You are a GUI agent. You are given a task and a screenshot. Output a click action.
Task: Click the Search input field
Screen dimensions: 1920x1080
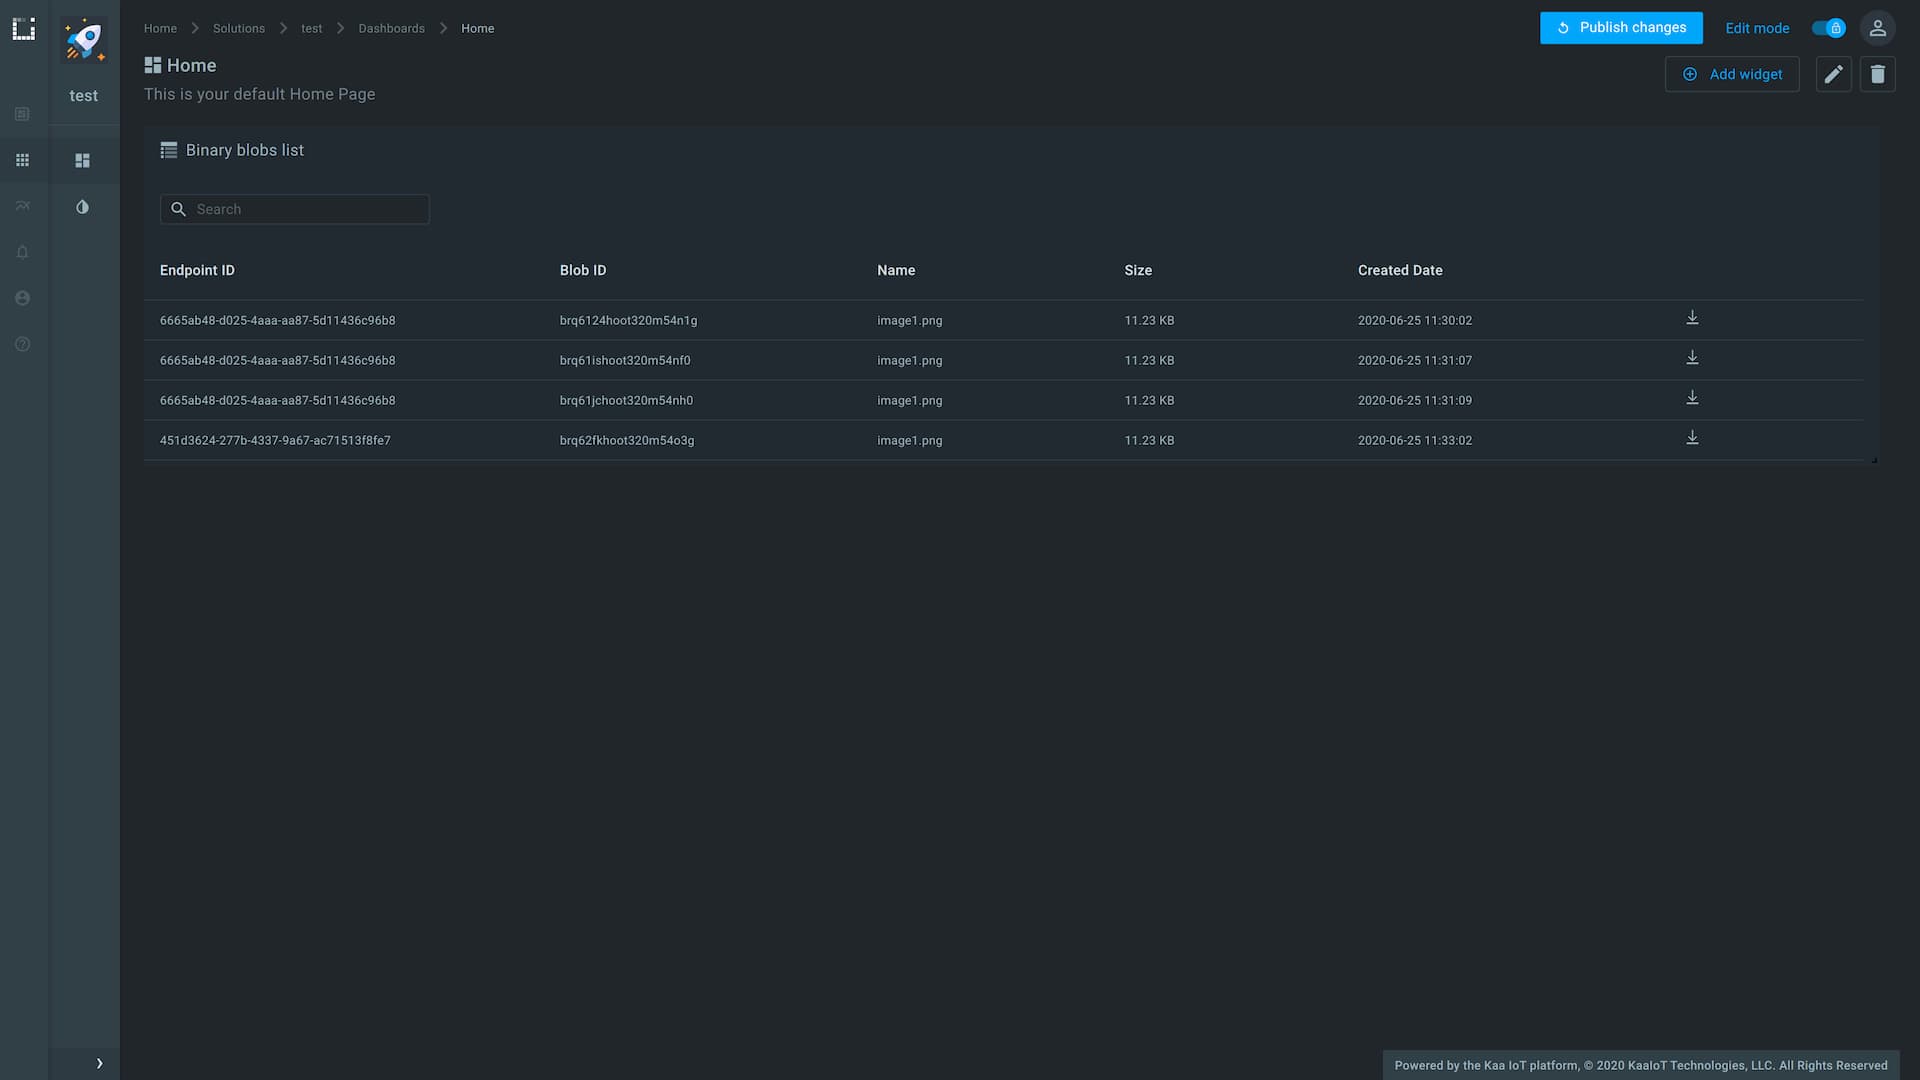pos(294,208)
